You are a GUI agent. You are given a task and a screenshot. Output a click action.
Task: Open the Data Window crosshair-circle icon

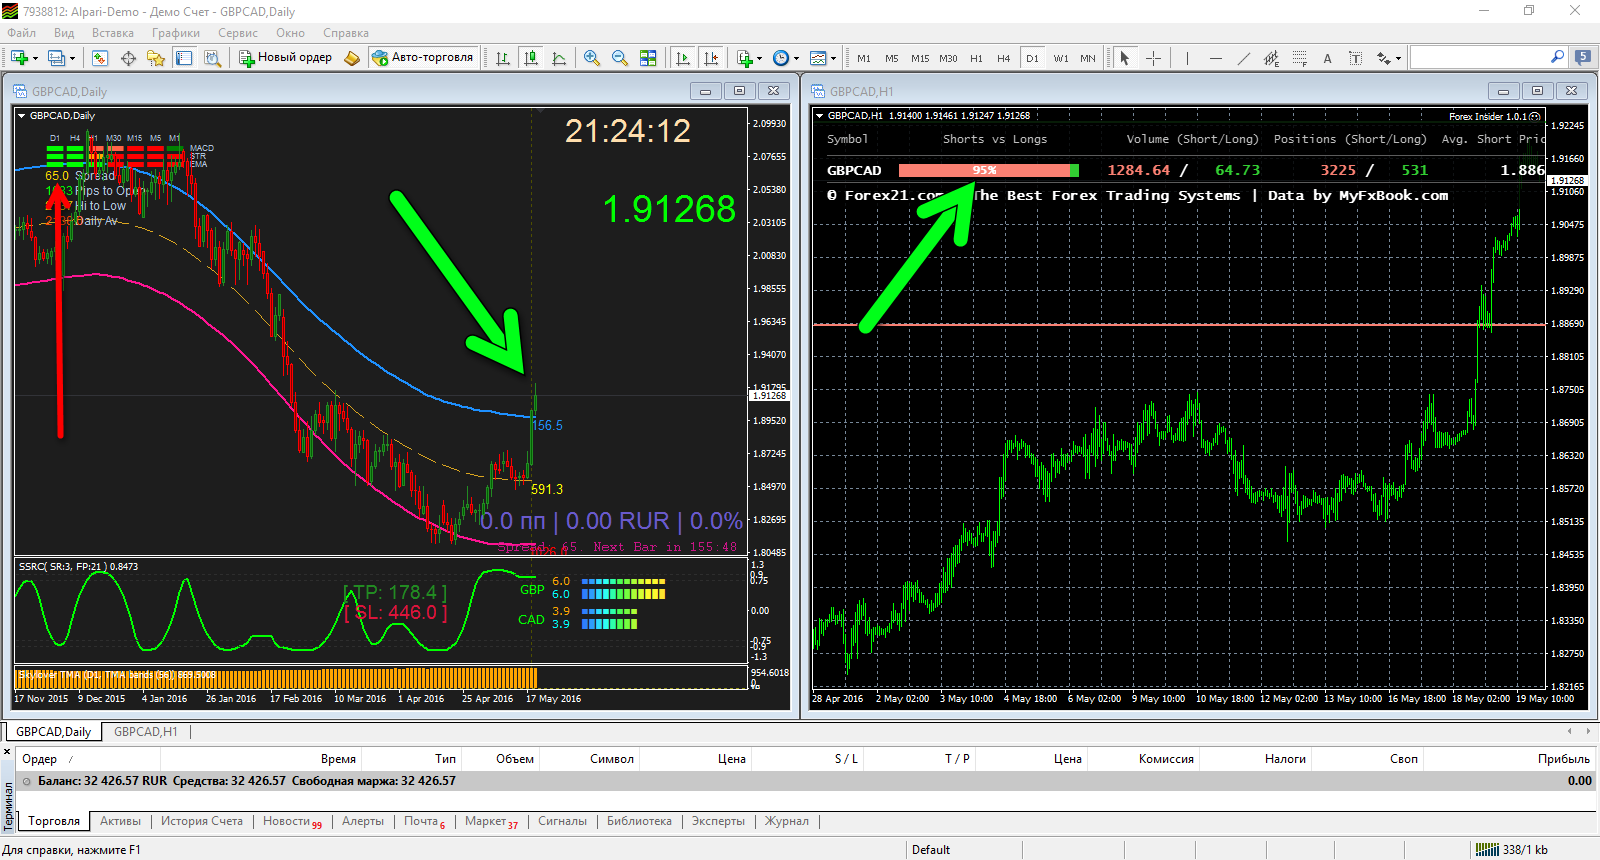tap(128, 58)
